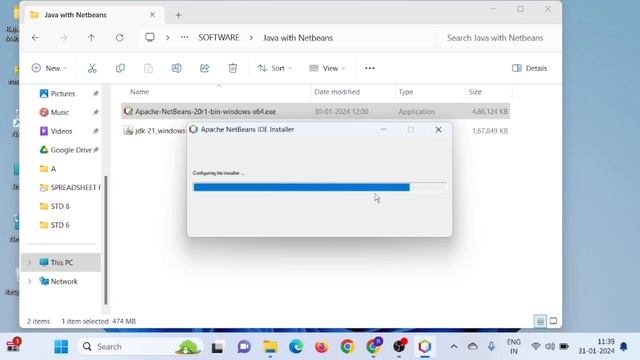Launch Google Chrome from taskbar
This screenshot has height=360, width=640.
tap(347, 347)
